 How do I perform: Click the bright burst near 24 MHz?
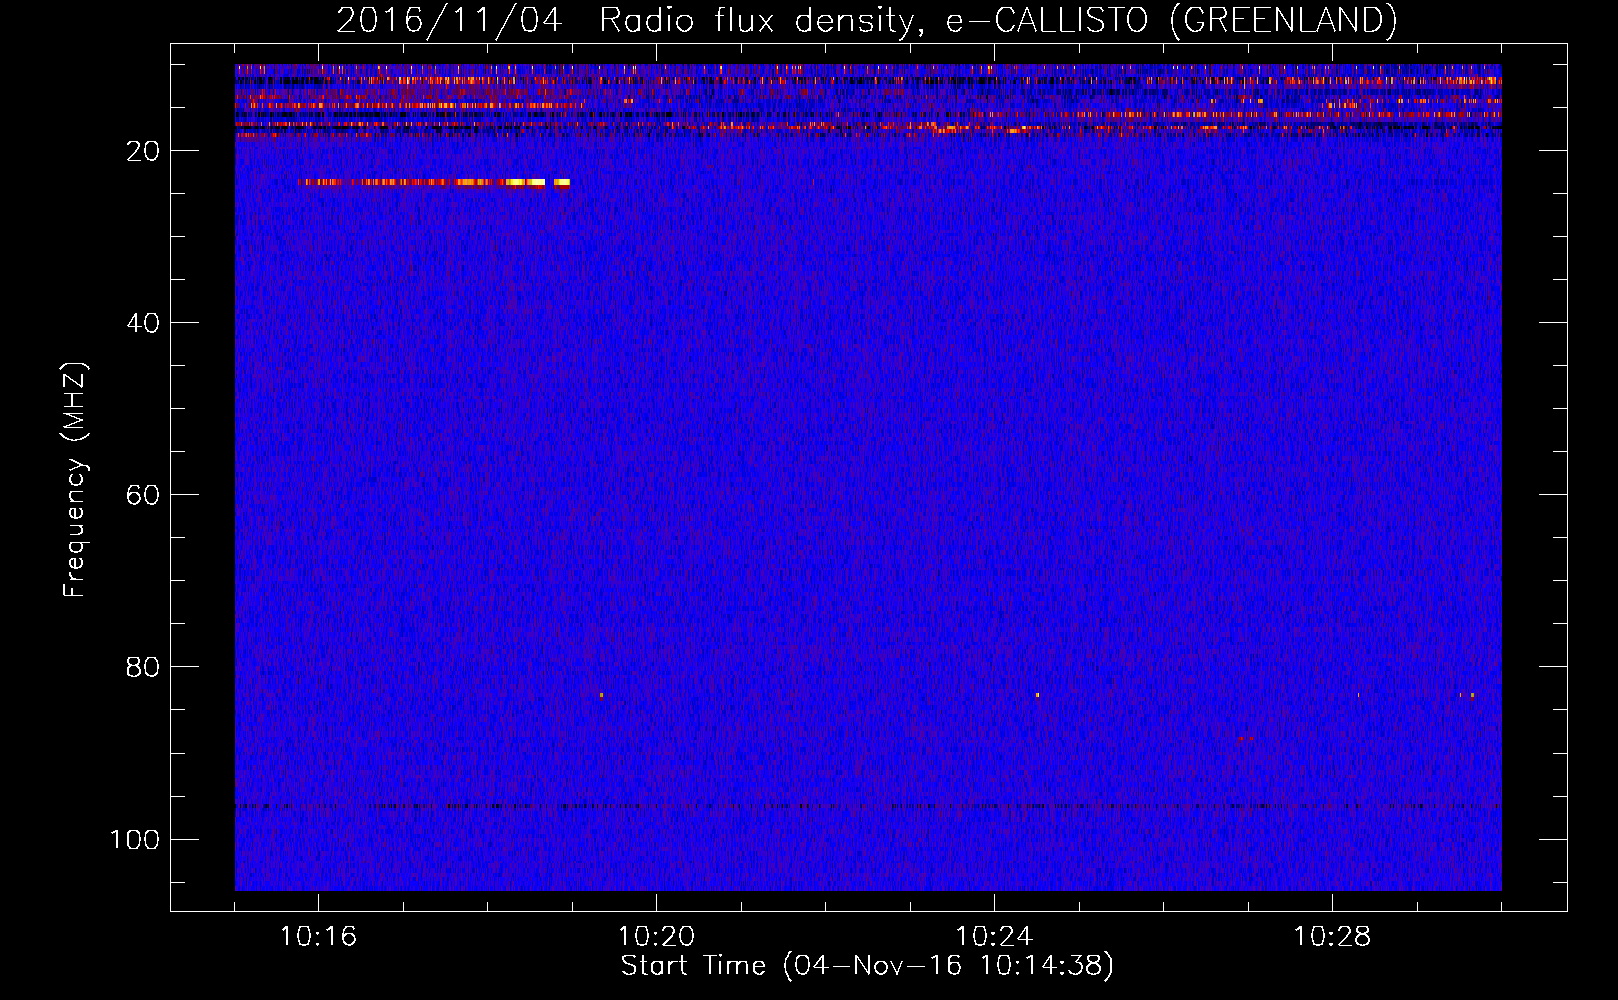coord(433,182)
